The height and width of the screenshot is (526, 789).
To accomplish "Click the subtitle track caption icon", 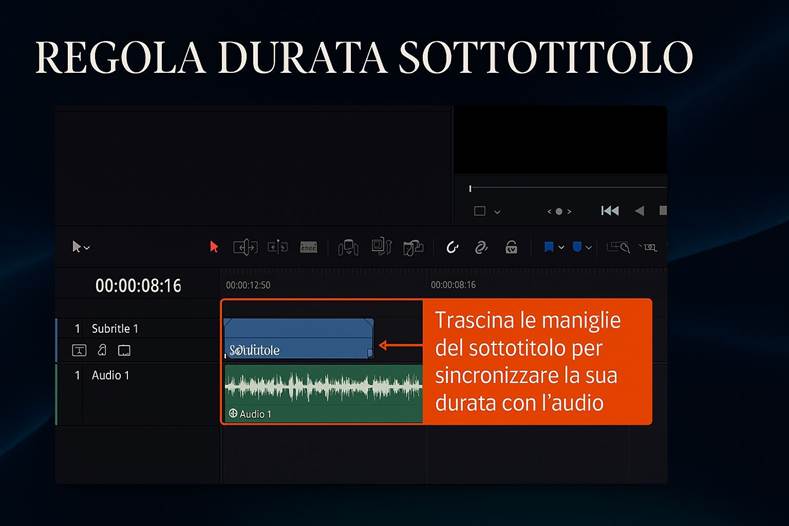I will (80, 350).
